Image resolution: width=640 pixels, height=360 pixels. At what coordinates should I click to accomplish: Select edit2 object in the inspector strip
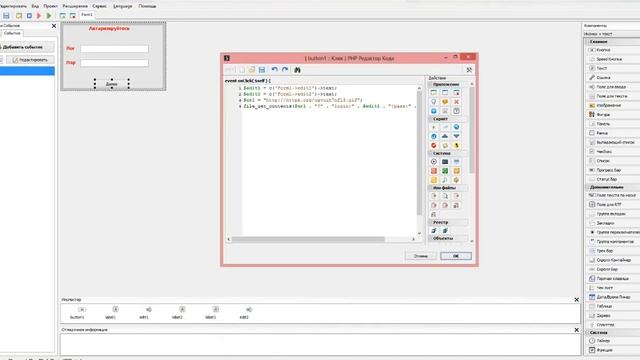coord(244,313)
